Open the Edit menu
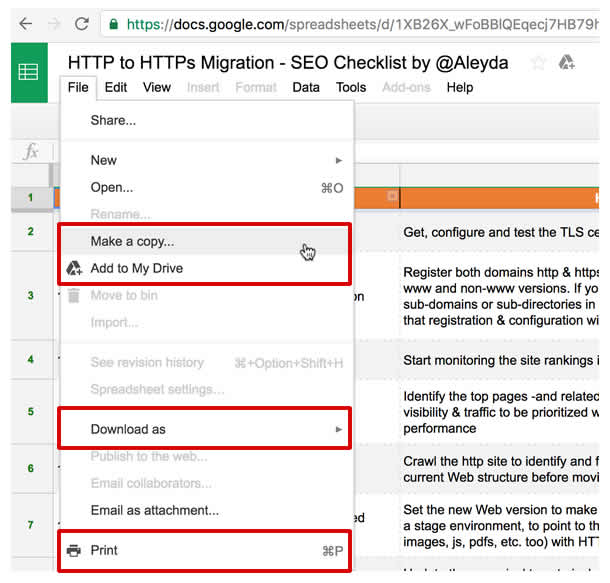Viewport: 610px width, 583px height. click(116, 87)
